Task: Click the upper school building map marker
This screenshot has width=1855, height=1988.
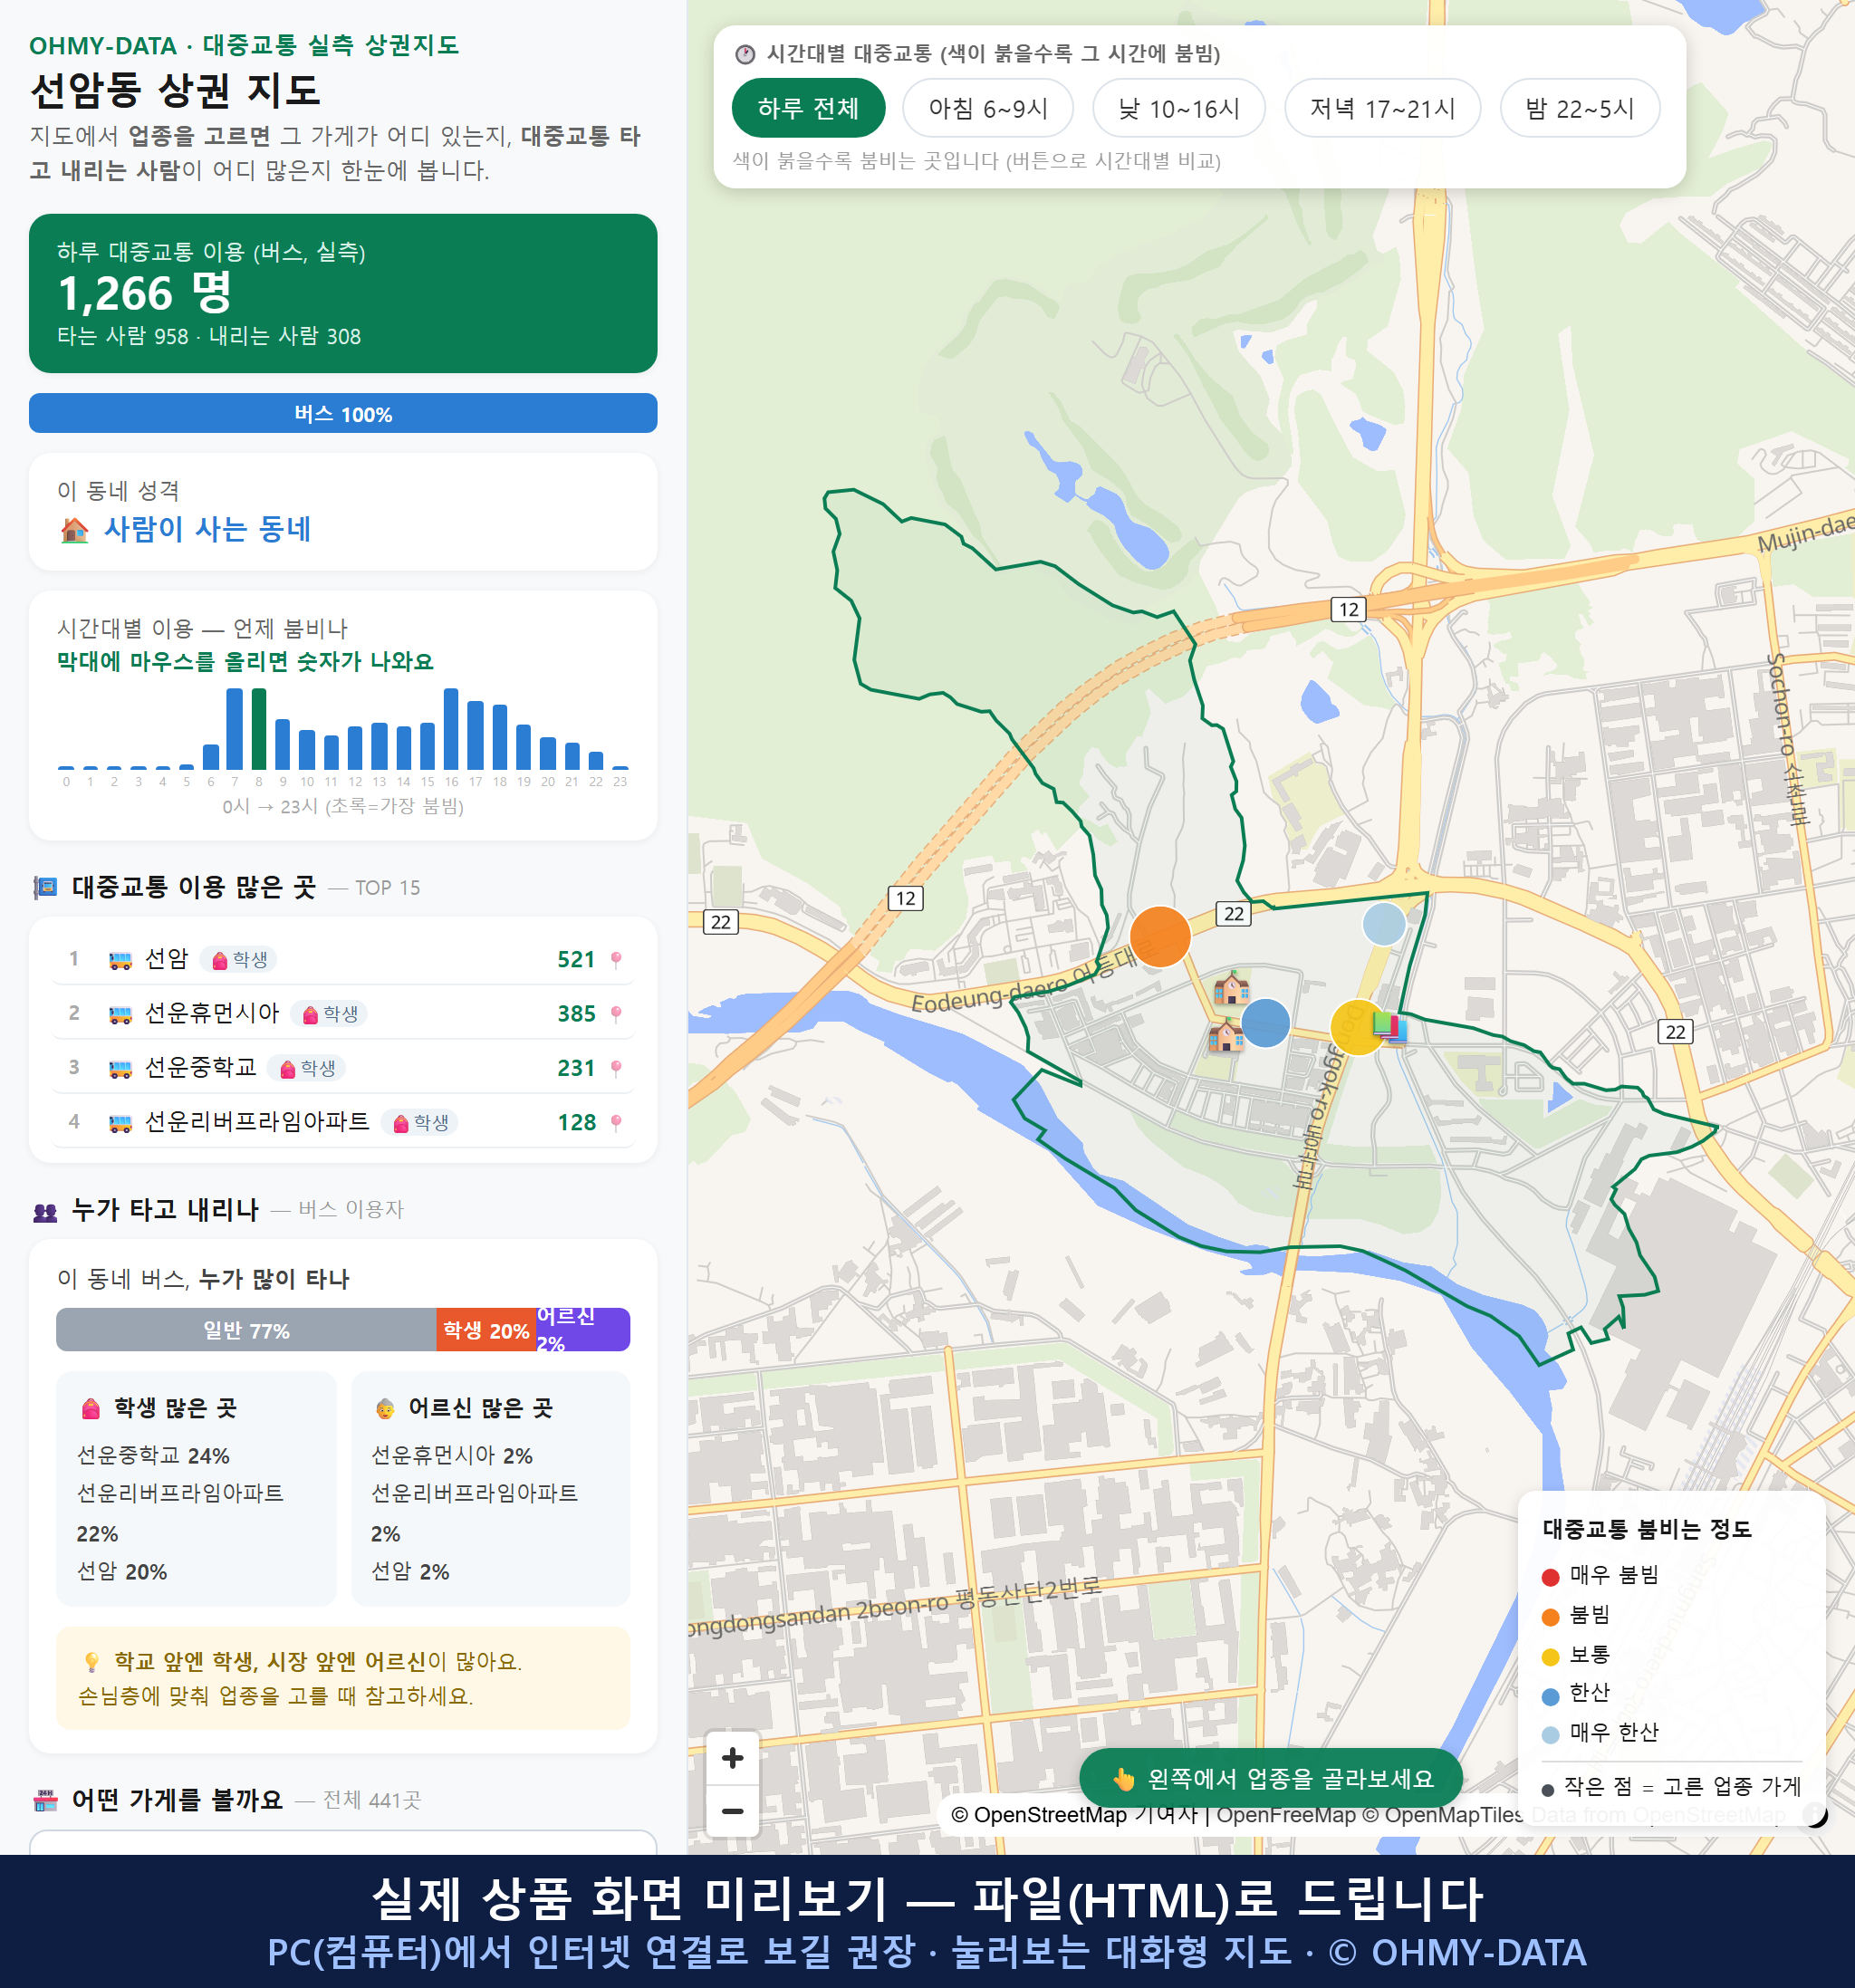Action: coord(1231,987)
